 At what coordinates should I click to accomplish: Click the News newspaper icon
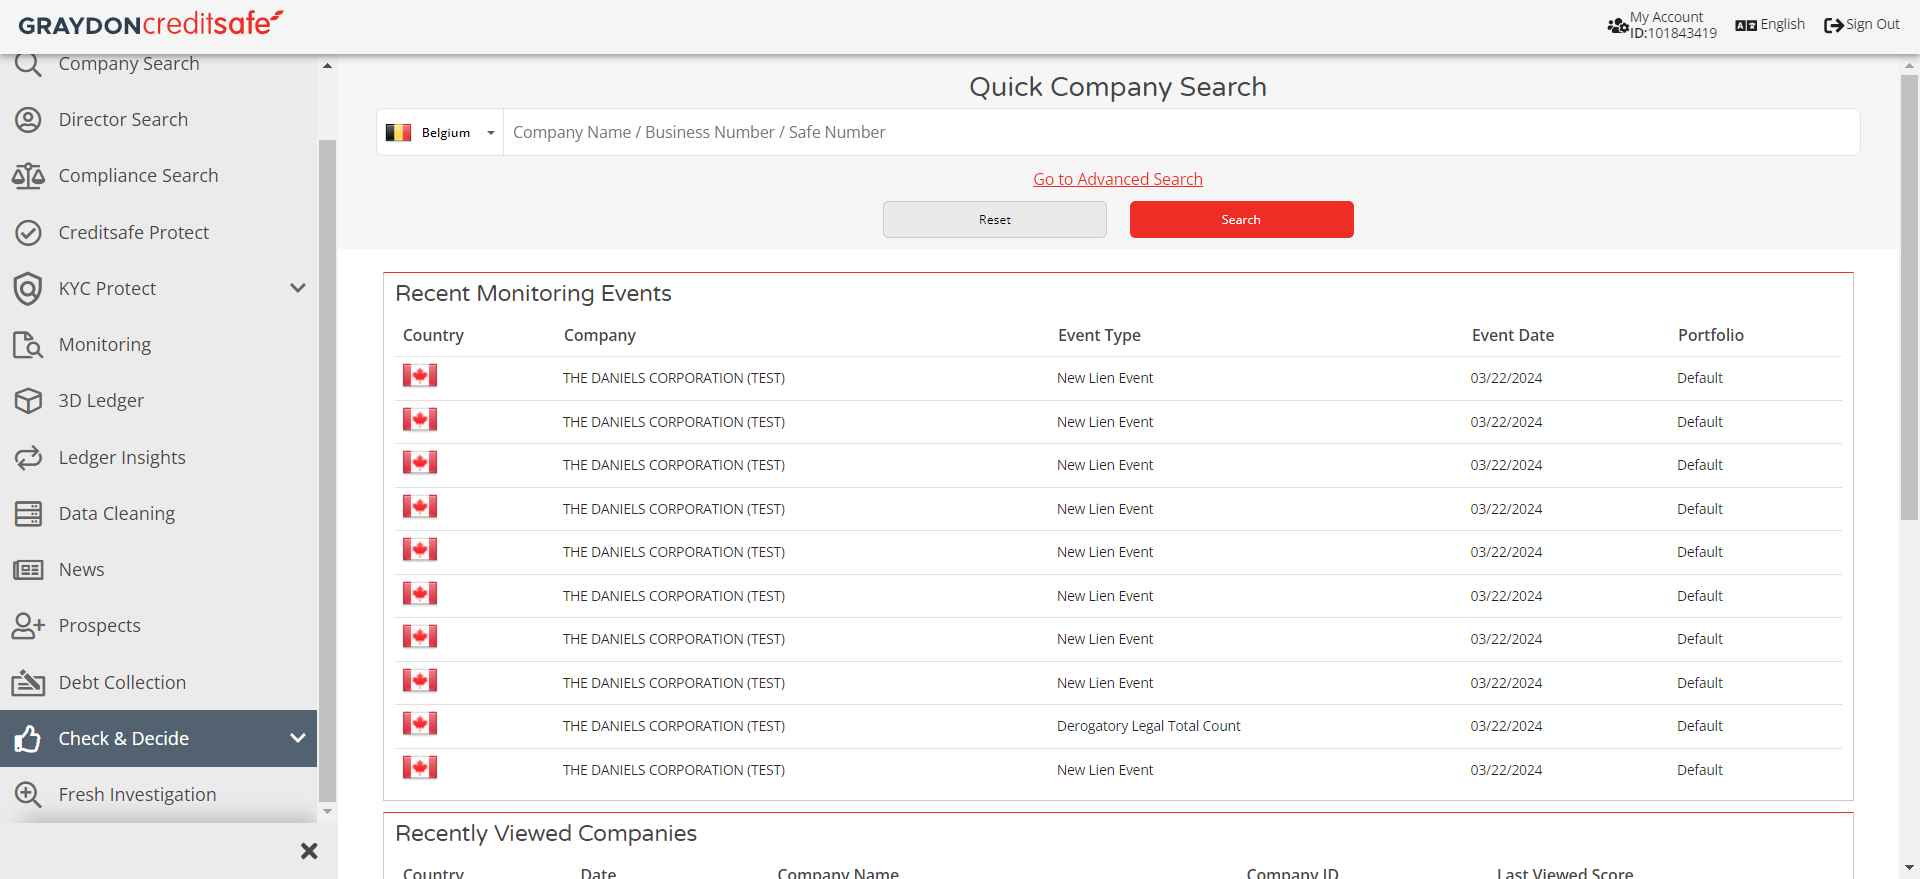coord(28,570)
